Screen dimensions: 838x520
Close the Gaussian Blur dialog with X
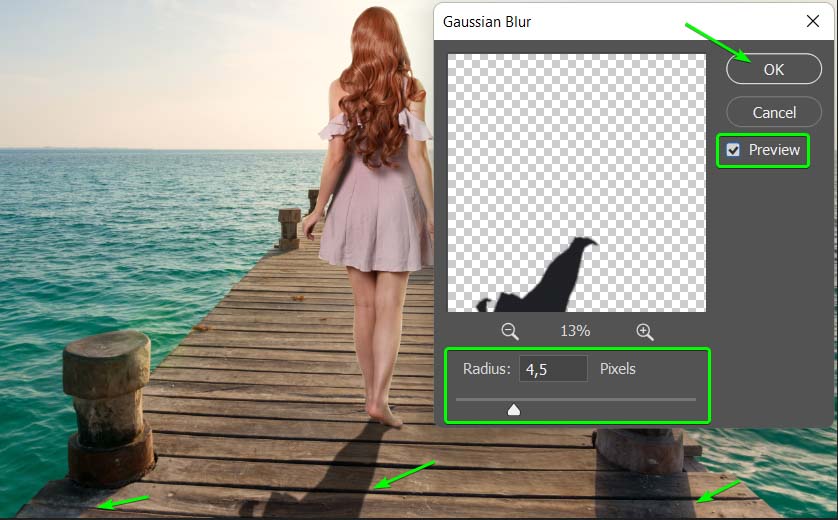coord(813,21)
